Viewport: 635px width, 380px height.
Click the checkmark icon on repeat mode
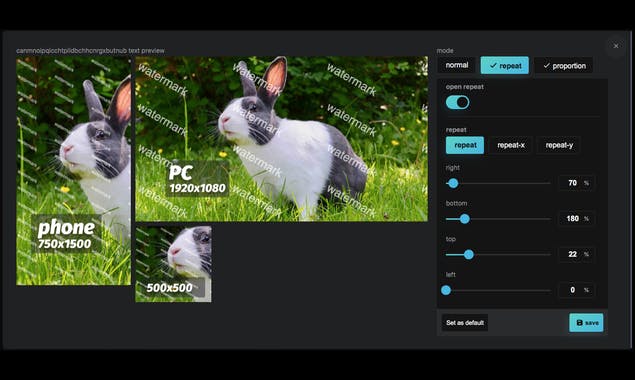click(x=493, y=65)
